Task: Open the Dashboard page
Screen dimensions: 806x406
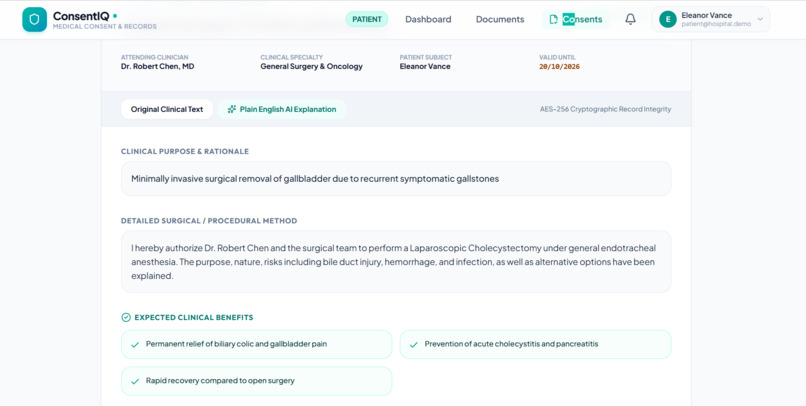Action: [x=428, y=20]
